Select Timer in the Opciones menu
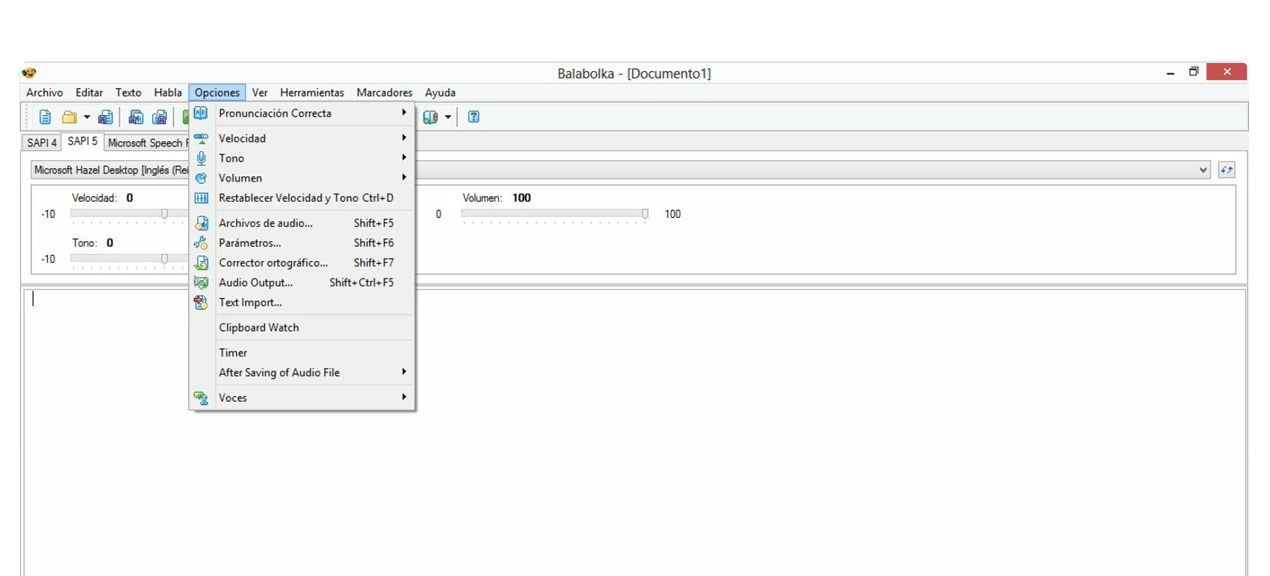The height and width of the screenshot is (576, 1270). click(x=302, y=352)
